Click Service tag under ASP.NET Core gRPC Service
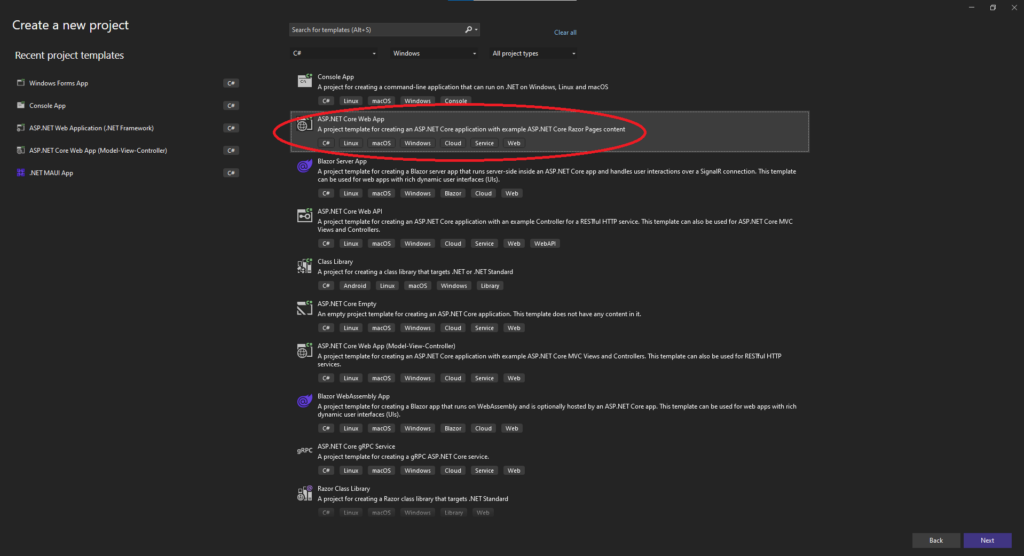 pos(484,470)
